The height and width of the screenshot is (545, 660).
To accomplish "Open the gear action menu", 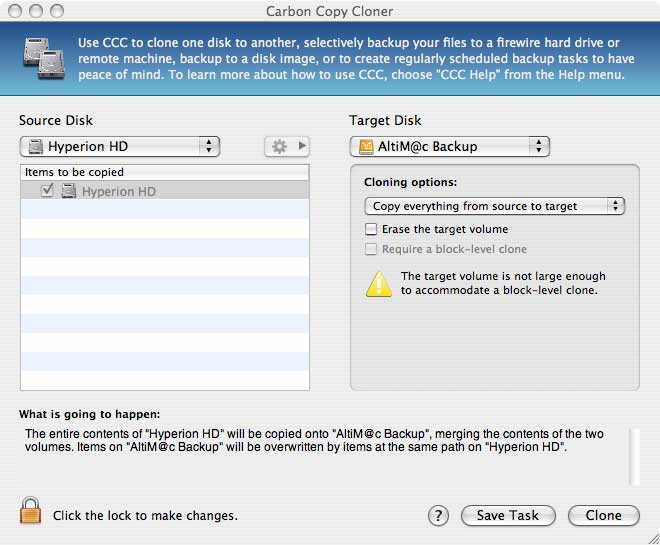I will point(287,146).
